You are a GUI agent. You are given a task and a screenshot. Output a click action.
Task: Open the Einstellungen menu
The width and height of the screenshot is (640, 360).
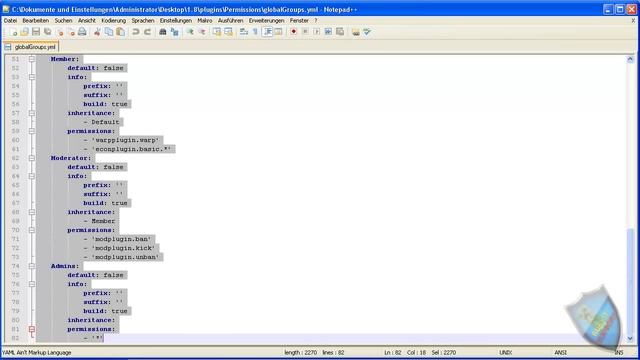coord(176,20)
